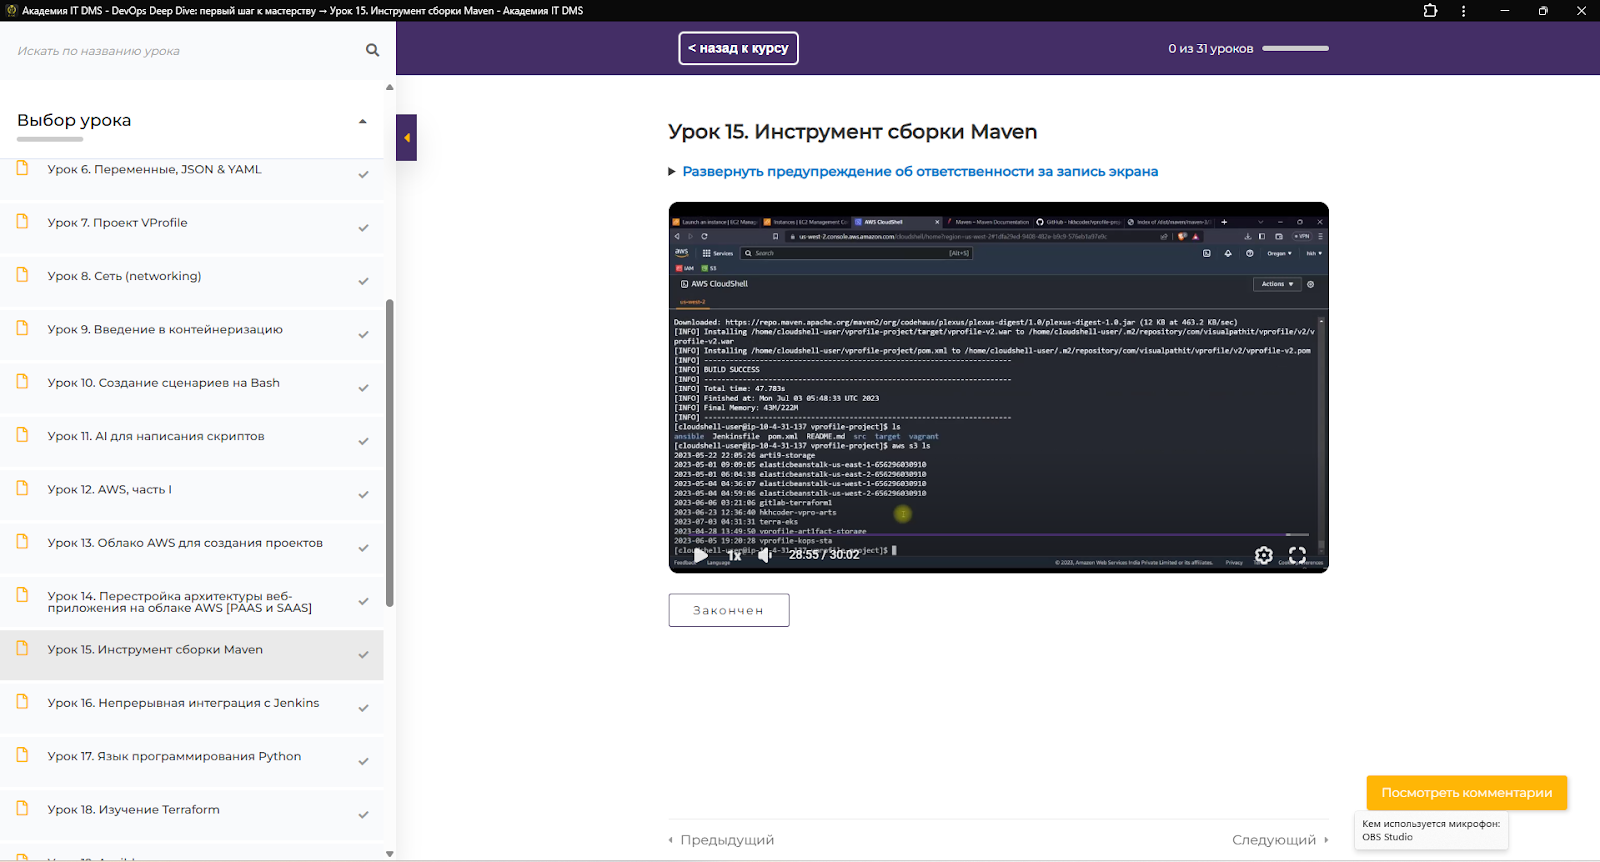This screenshot has width=1600, height=862.
Task: Open lesson Урок 6. Переменные, JSON & YAML
Action: click(154, 170)
